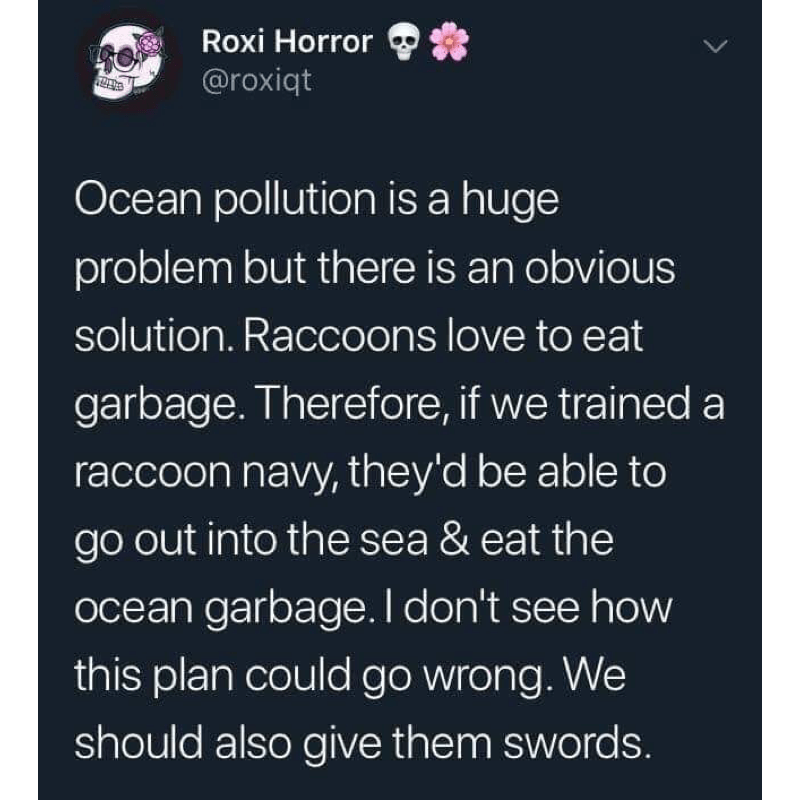The width and height of the screenshot is (800, 800).
Task: Click the skull emoji beside the name
Action: pos(402,42)
